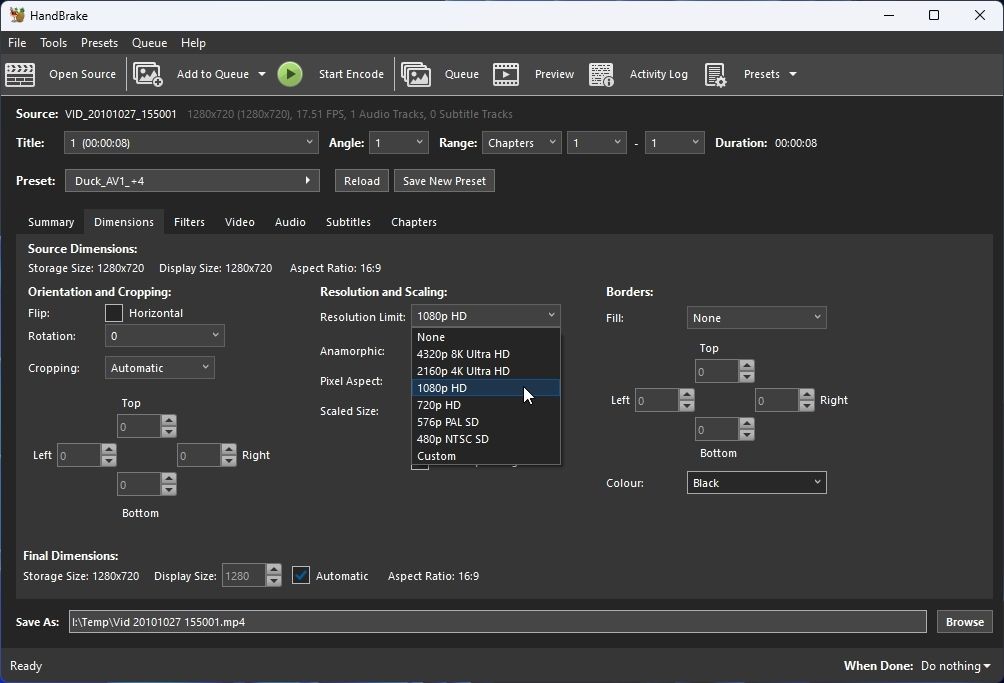Click the Open Source film clapper icon
The height and width of the screenshot is (683, 1004).
[x=21, y=74]
